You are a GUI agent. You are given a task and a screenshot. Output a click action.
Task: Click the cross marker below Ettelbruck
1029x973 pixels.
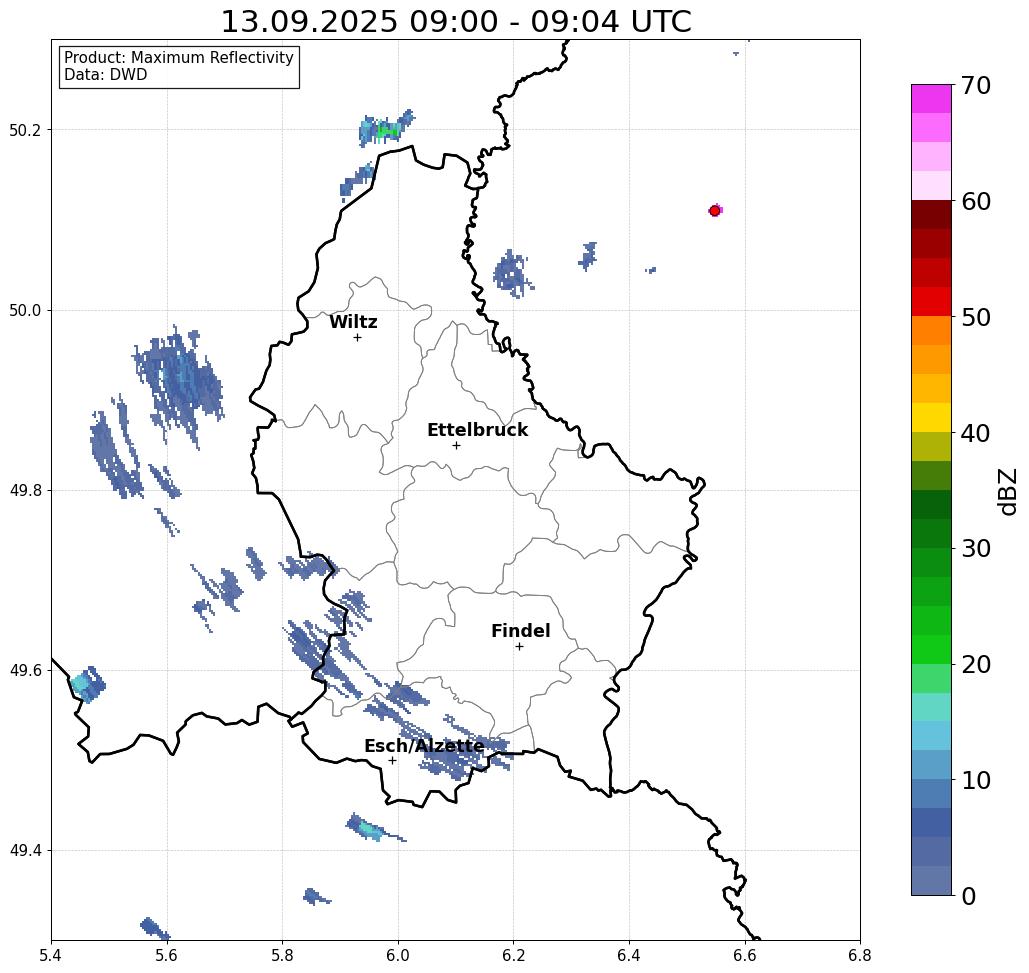tap(456, 445)
